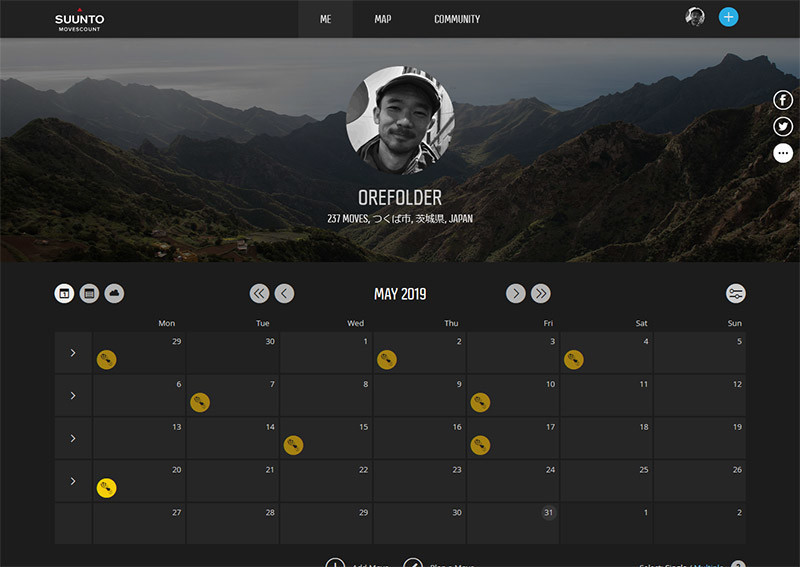This screenshot has width=800, height=567.
Task: Select calendar day 12 Sunday
Action: point(700,396)
